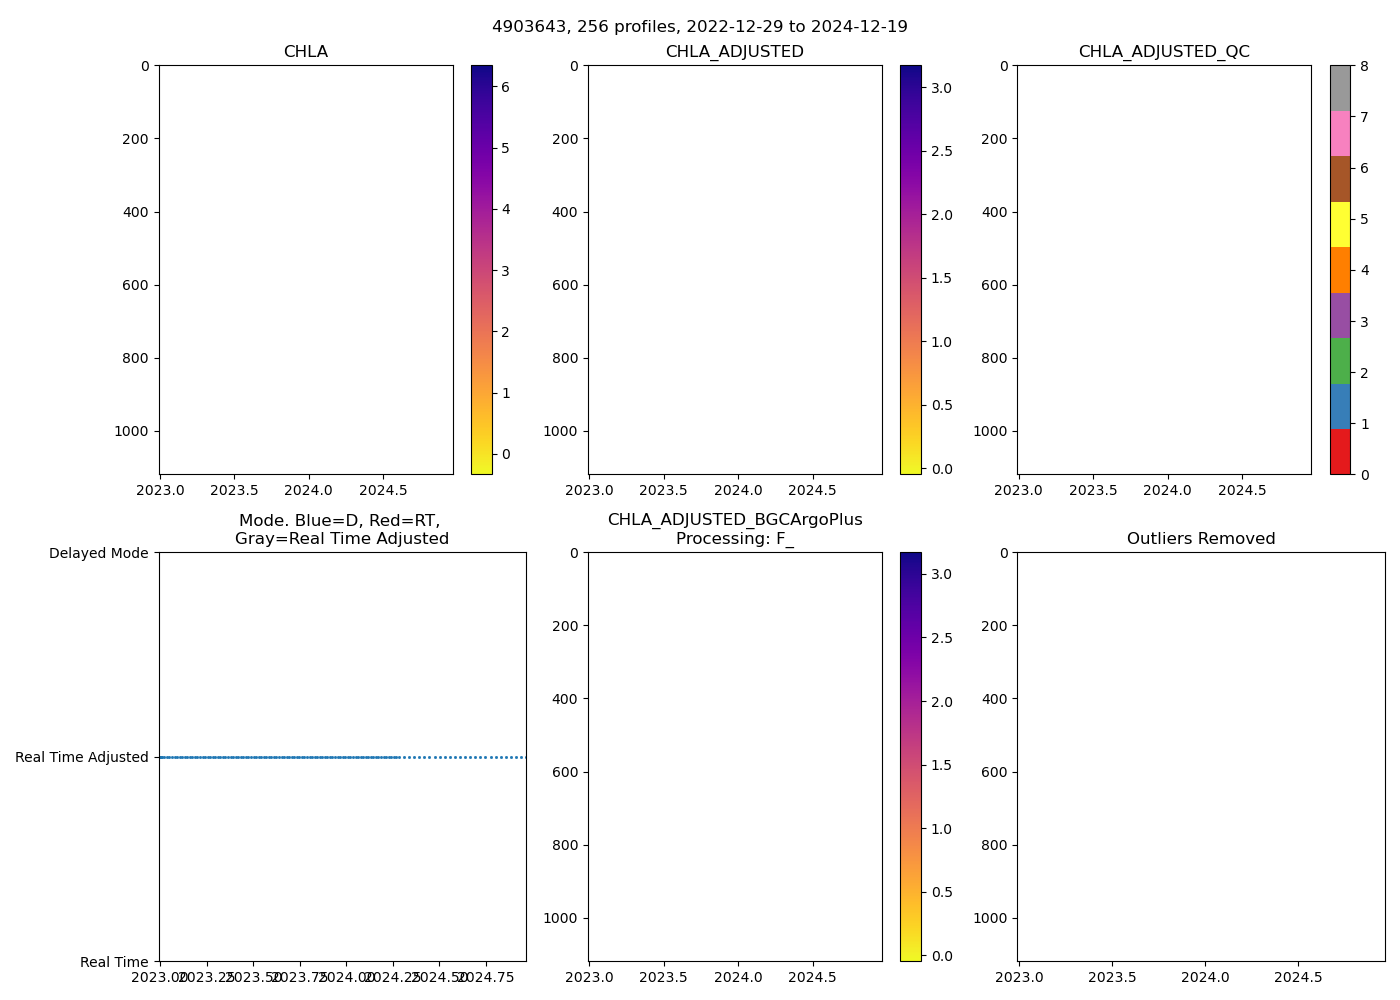Select the yellow segment of the QC colorbar
Viewport: 1400px width, 1000px height.
coord(1340,225)
